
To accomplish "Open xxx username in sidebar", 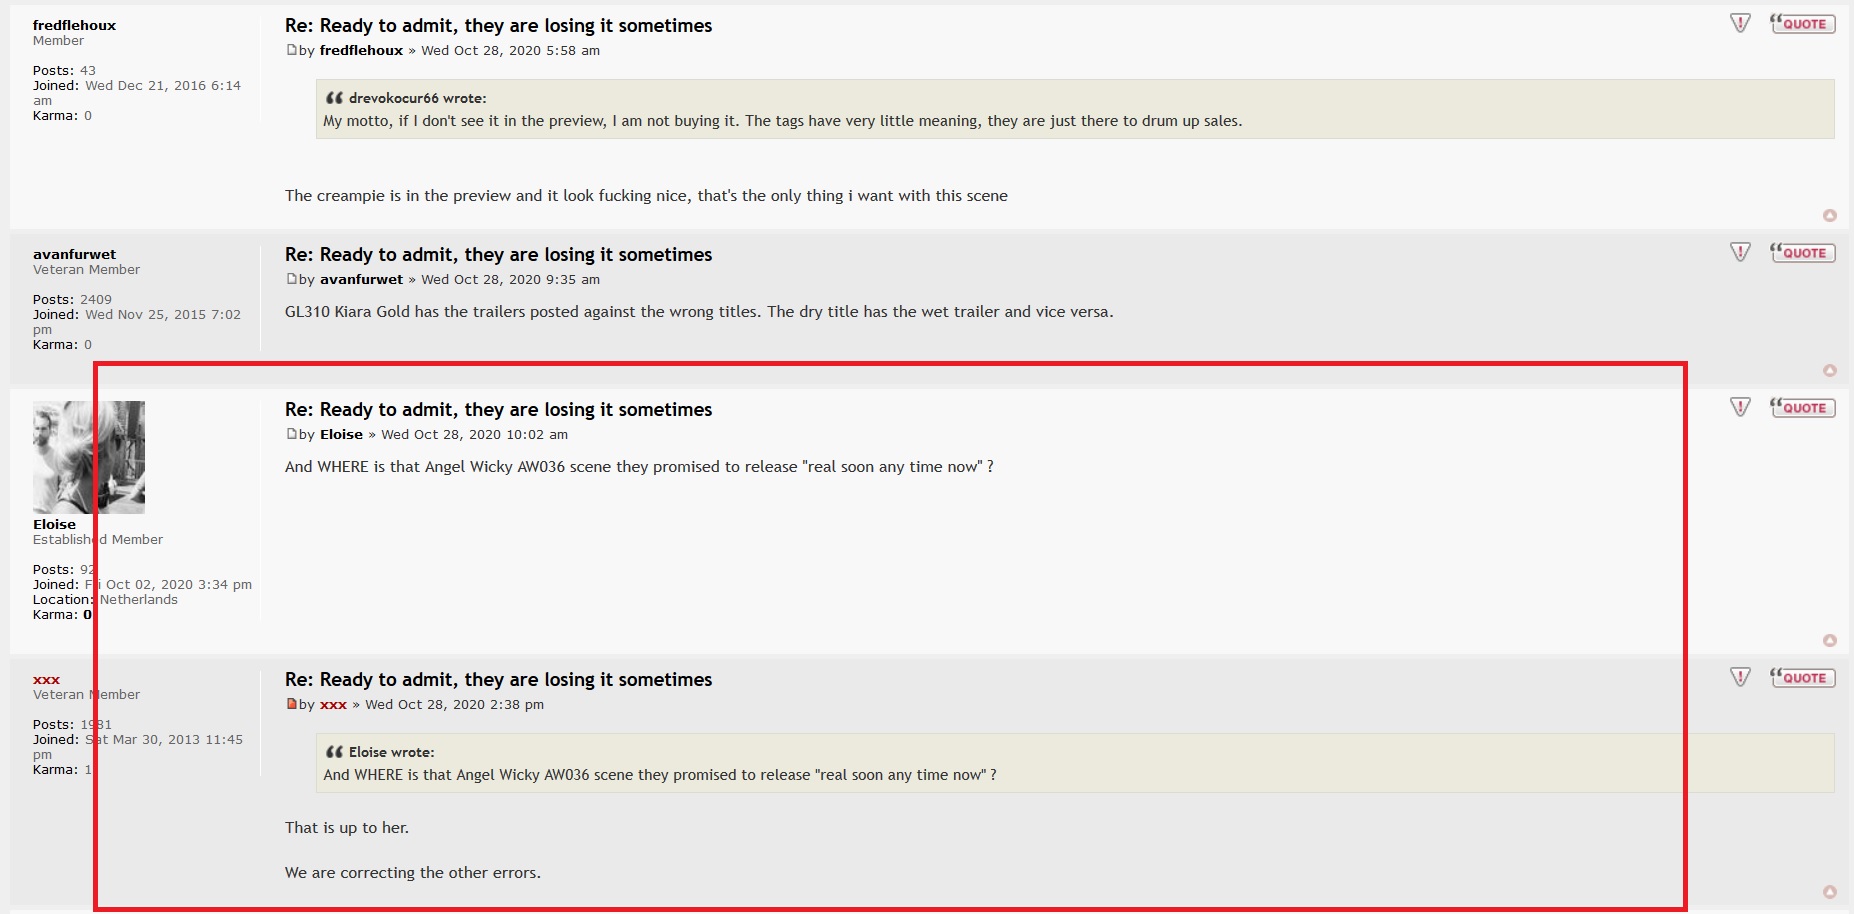I will coord(46,680).
